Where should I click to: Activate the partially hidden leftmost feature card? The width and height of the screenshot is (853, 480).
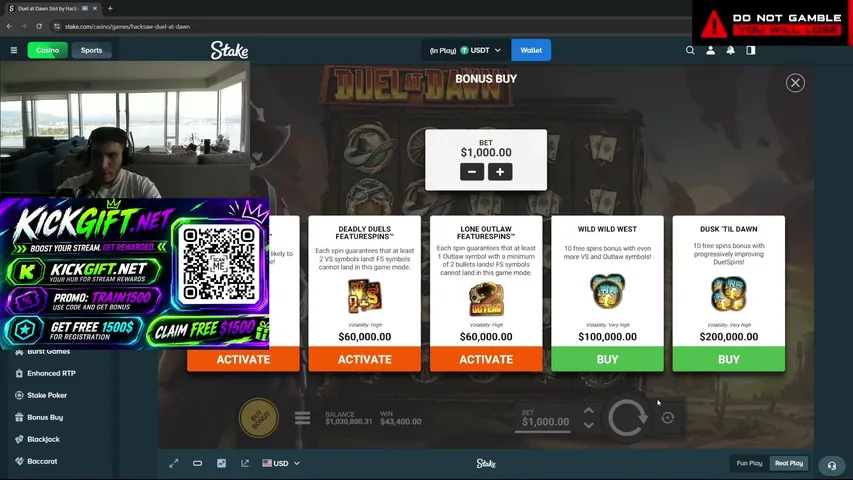[x=243, y=359]
